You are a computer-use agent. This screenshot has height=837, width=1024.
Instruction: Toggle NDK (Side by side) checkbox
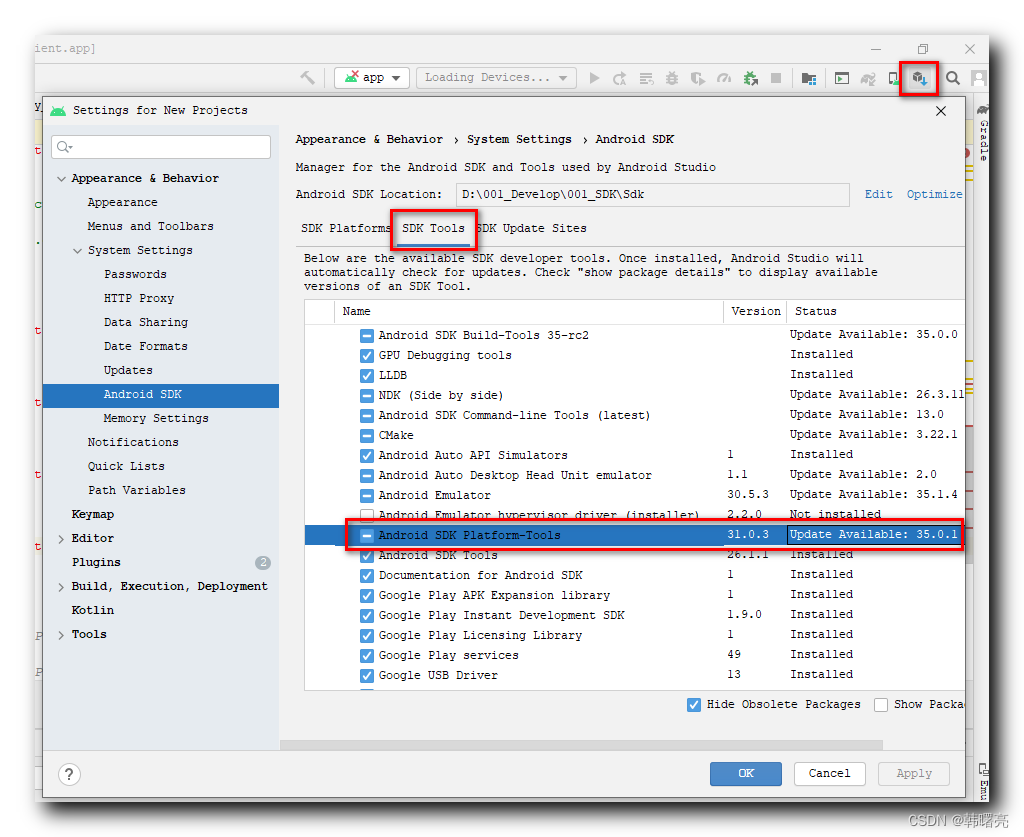click(367, 396)
